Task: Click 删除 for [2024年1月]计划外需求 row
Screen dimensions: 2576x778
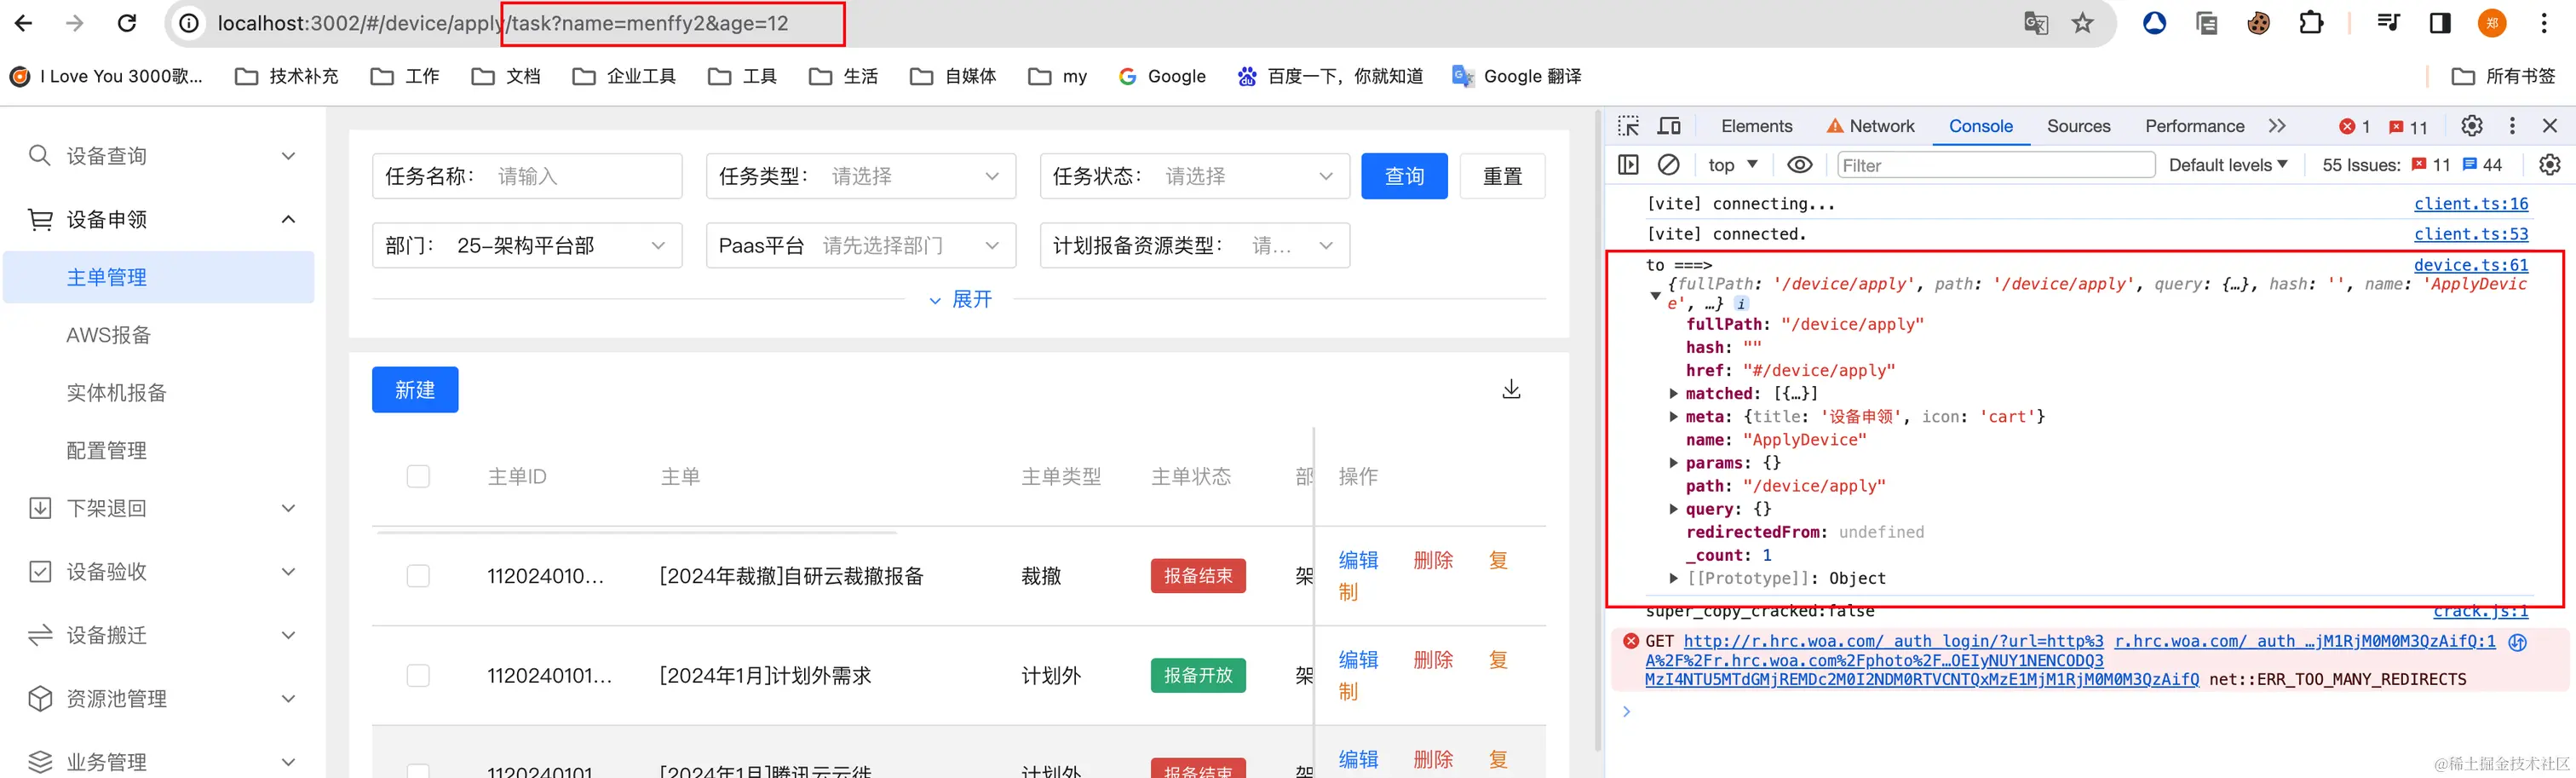Action: tap(1433, 660)
